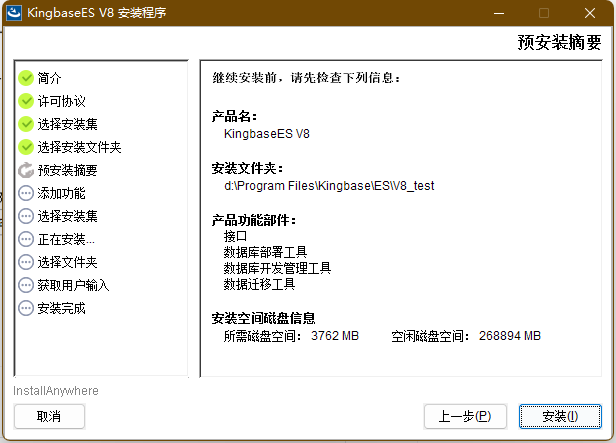Click the 继续安装前，请先检查下列信息 instruction text

pyautogui.click(x=306, y=78)
